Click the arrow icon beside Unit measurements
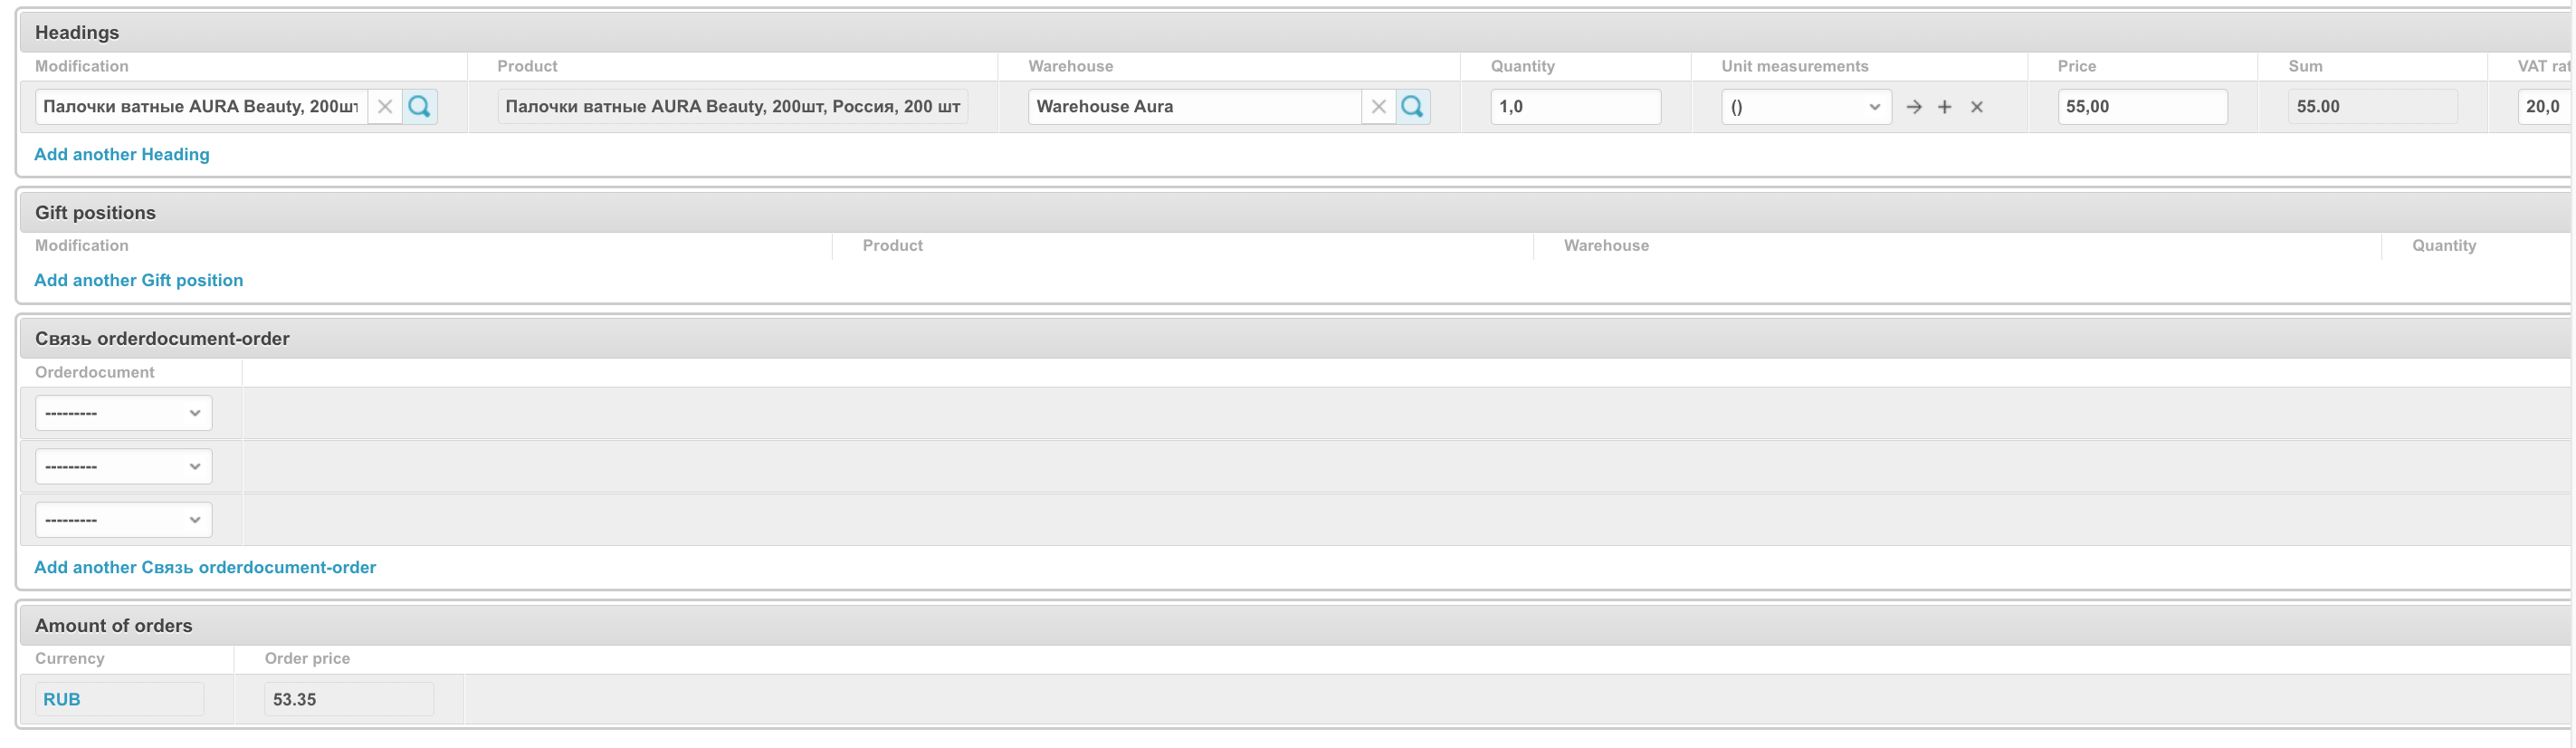 click(x=1913, y=107)
